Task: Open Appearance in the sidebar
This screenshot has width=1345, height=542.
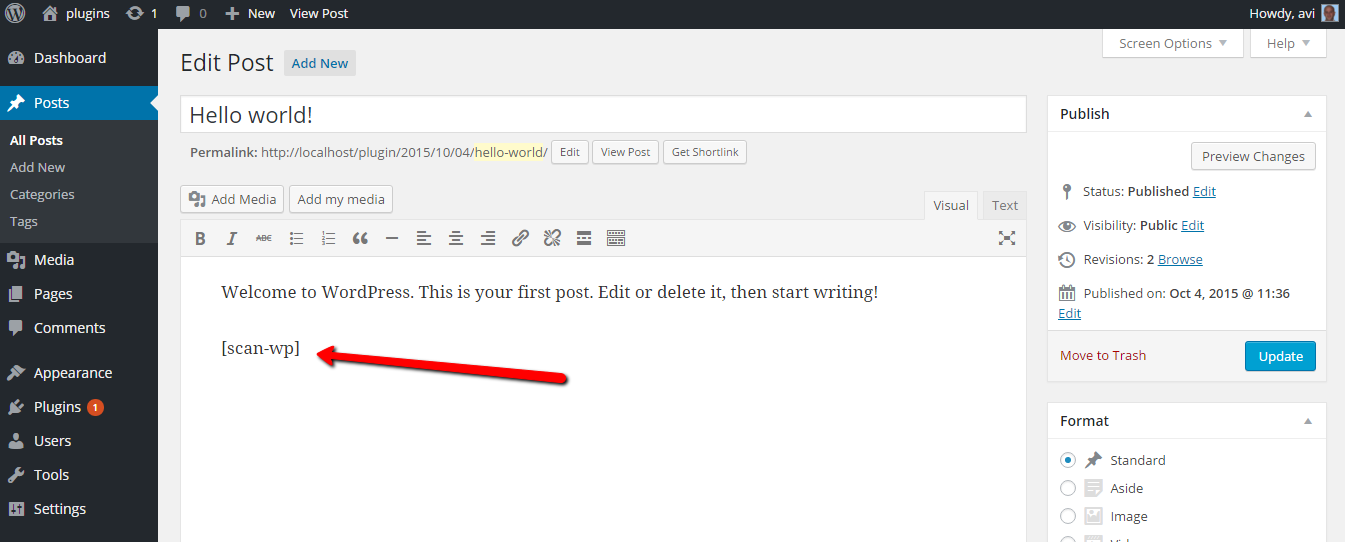Action: (x=79, y=373)
